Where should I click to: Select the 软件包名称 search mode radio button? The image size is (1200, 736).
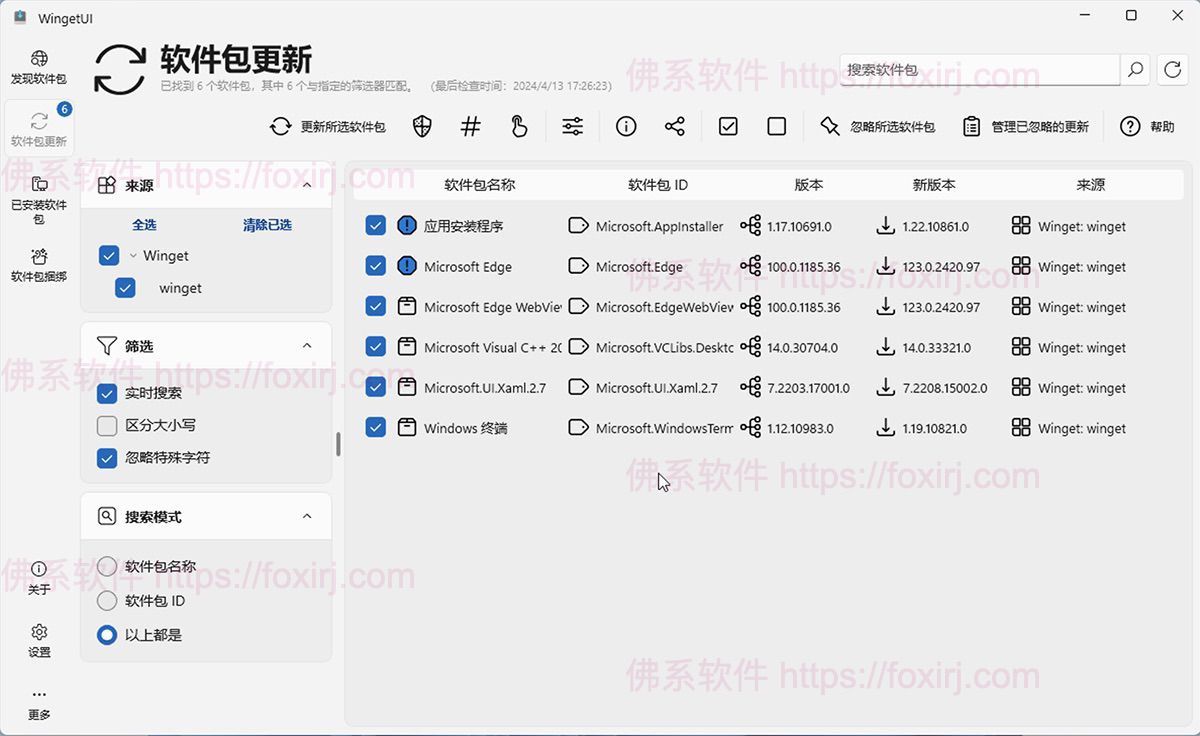[x=106, y=566]
